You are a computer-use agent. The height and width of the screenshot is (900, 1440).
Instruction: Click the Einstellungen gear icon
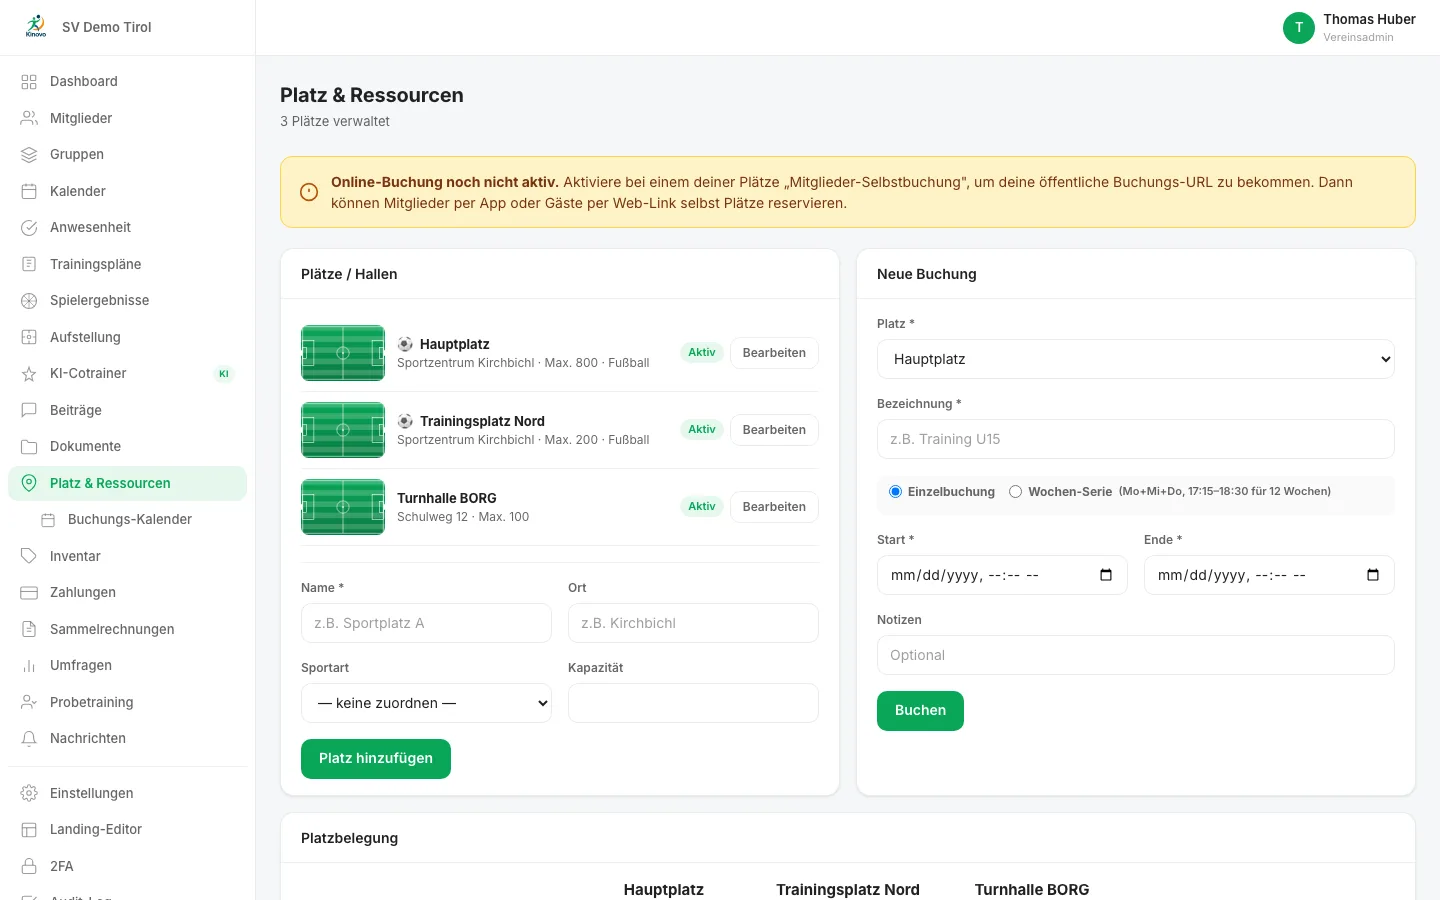pyautogui.click(x=29, y=794)
